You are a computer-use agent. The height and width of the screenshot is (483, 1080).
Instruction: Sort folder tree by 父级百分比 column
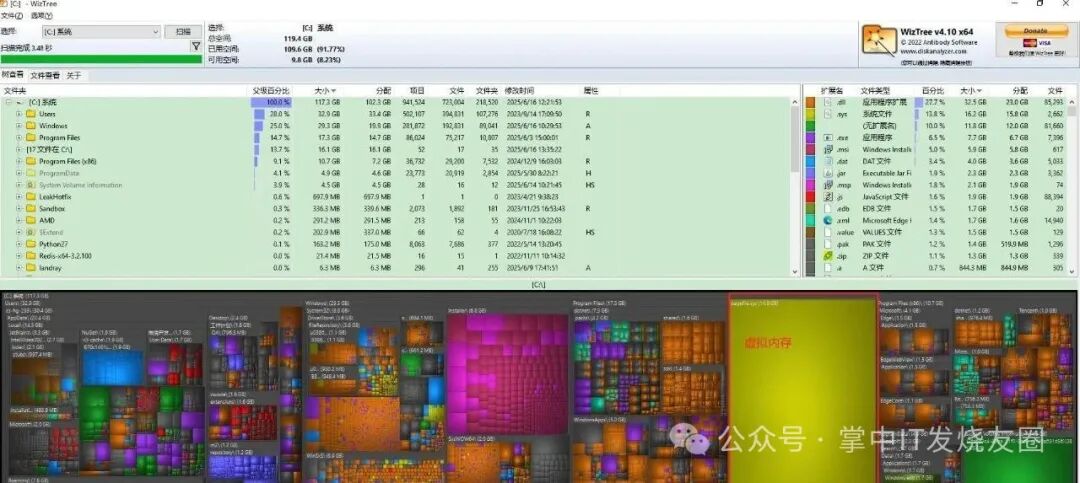270,90
